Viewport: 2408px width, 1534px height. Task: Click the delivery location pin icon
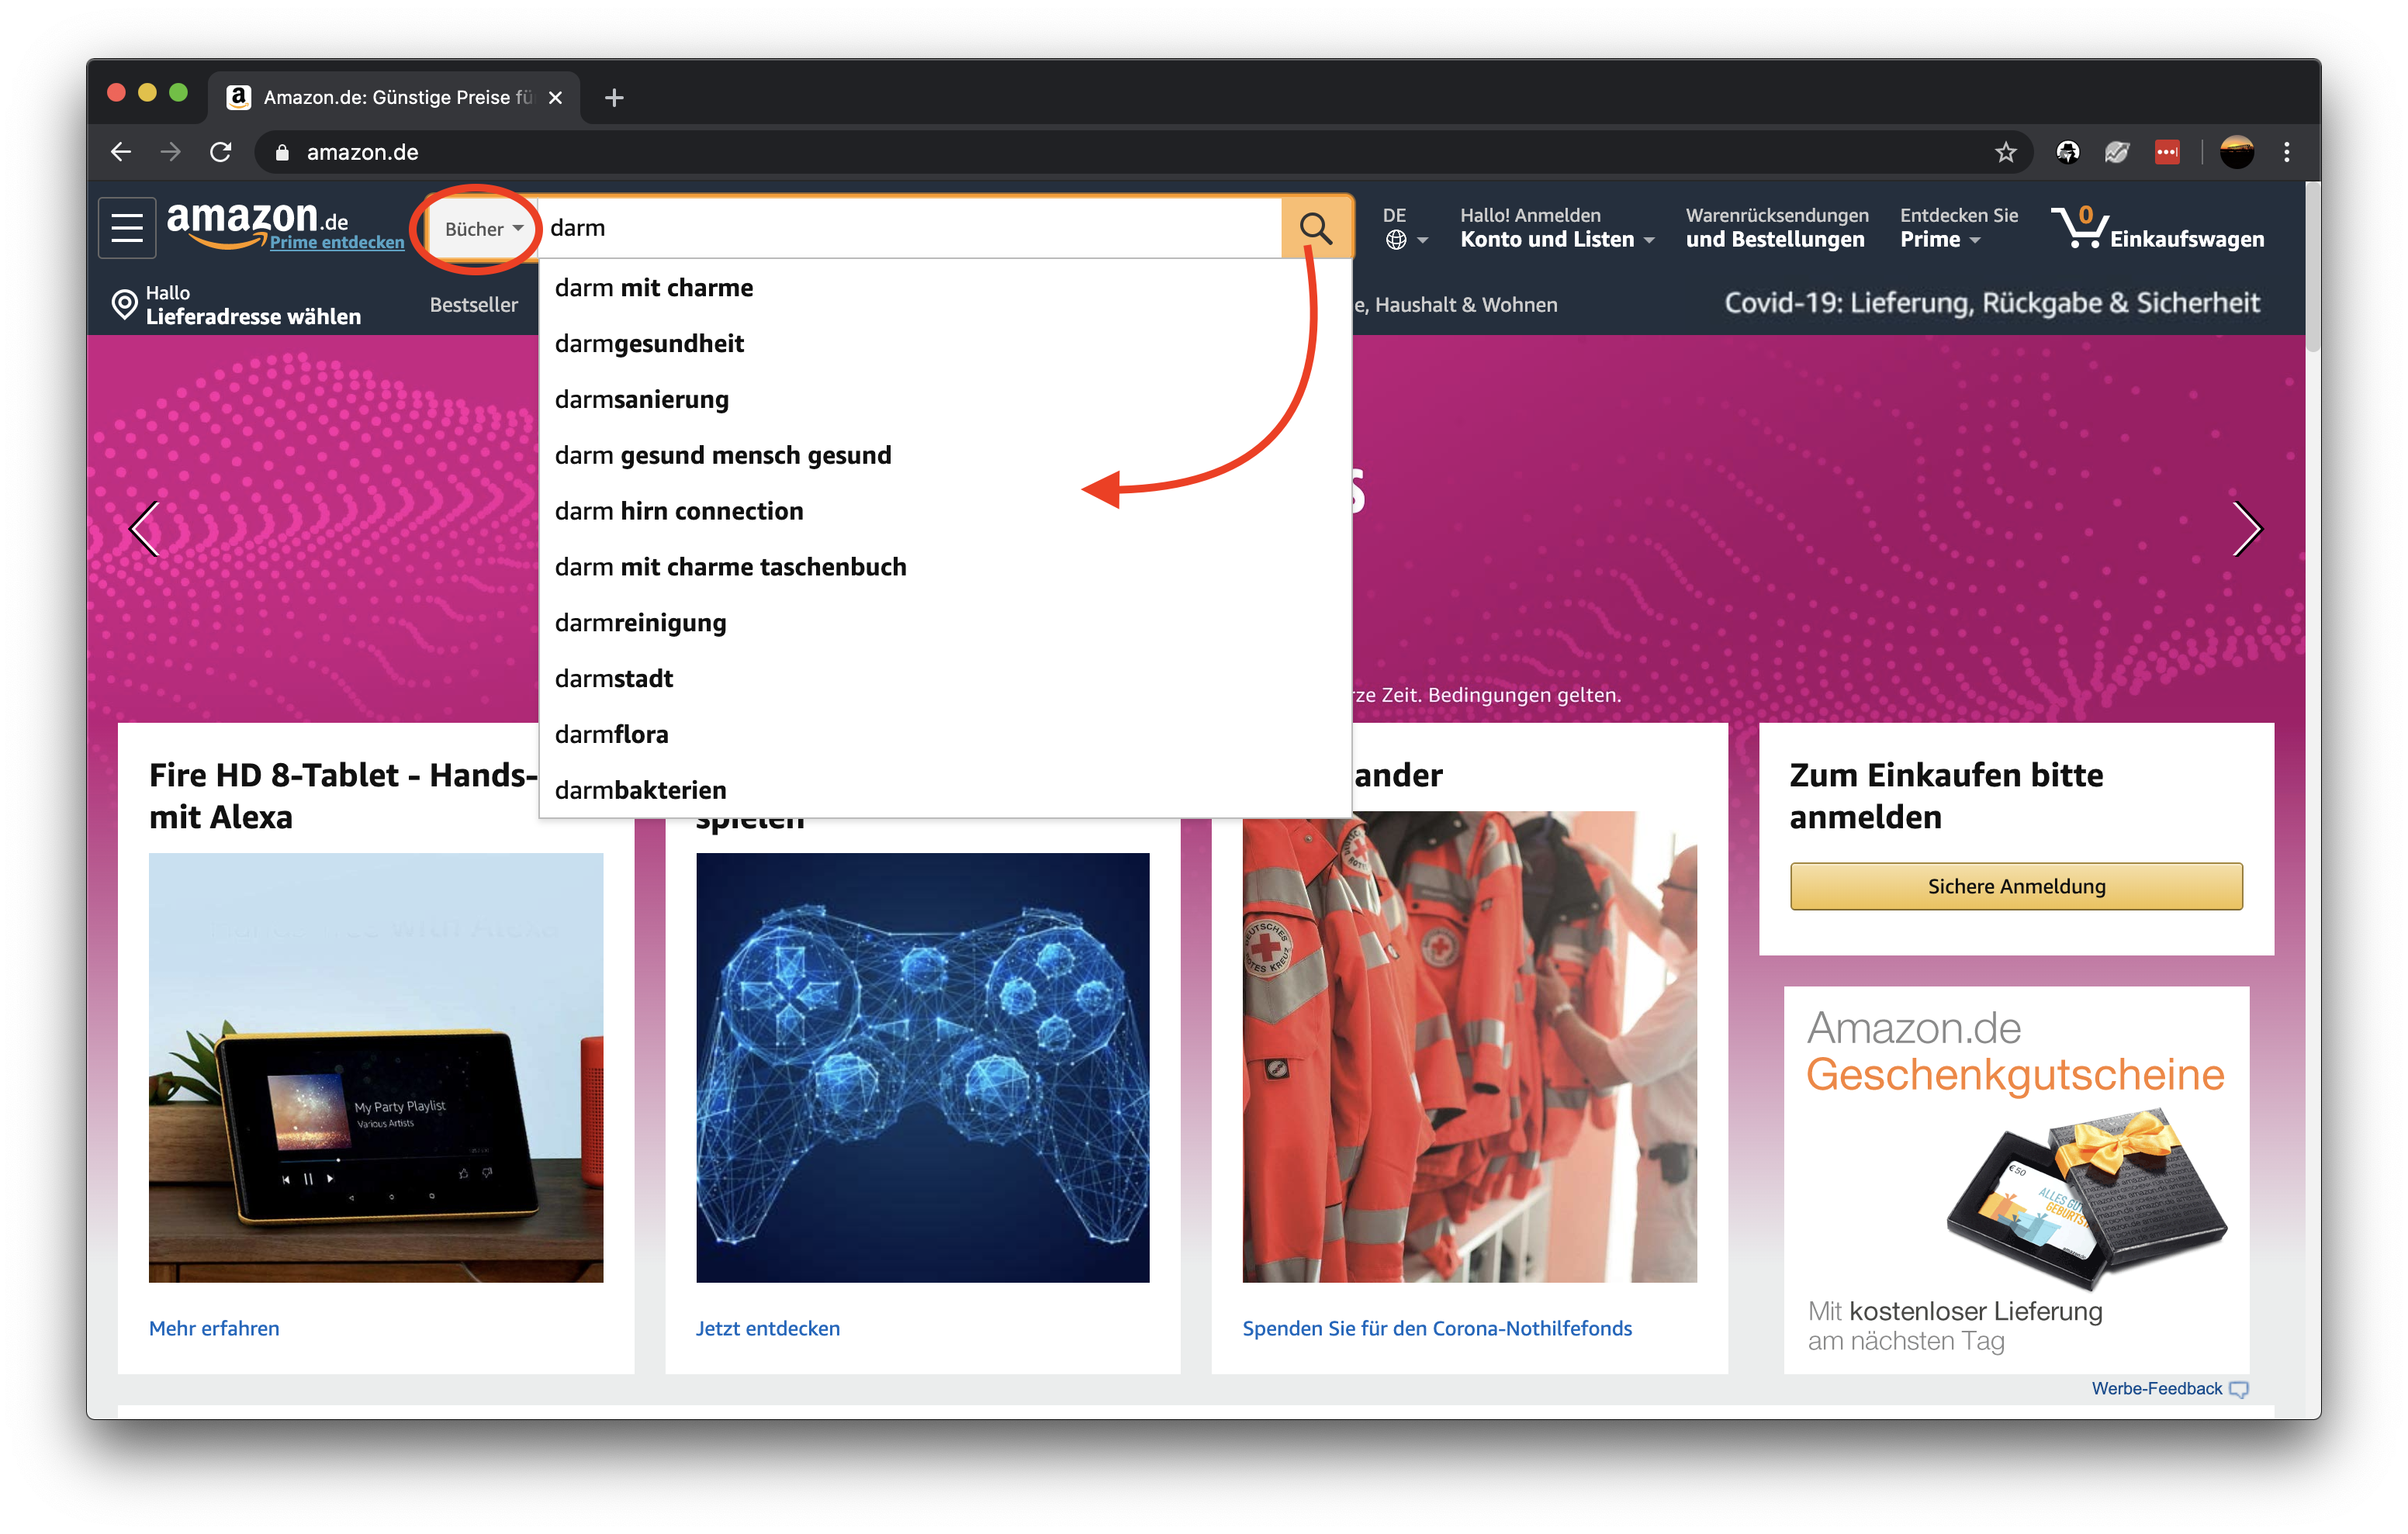click(124, 304)
